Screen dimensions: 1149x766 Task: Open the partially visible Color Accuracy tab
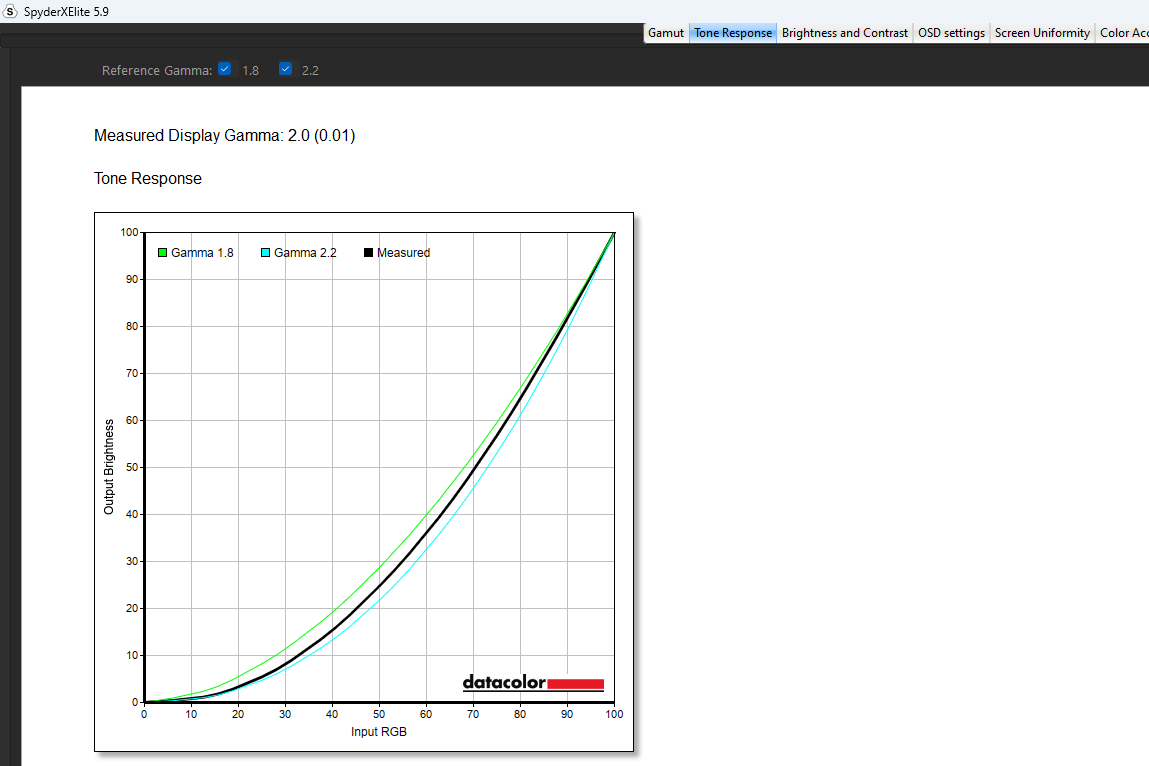(x=1123, y=33)
